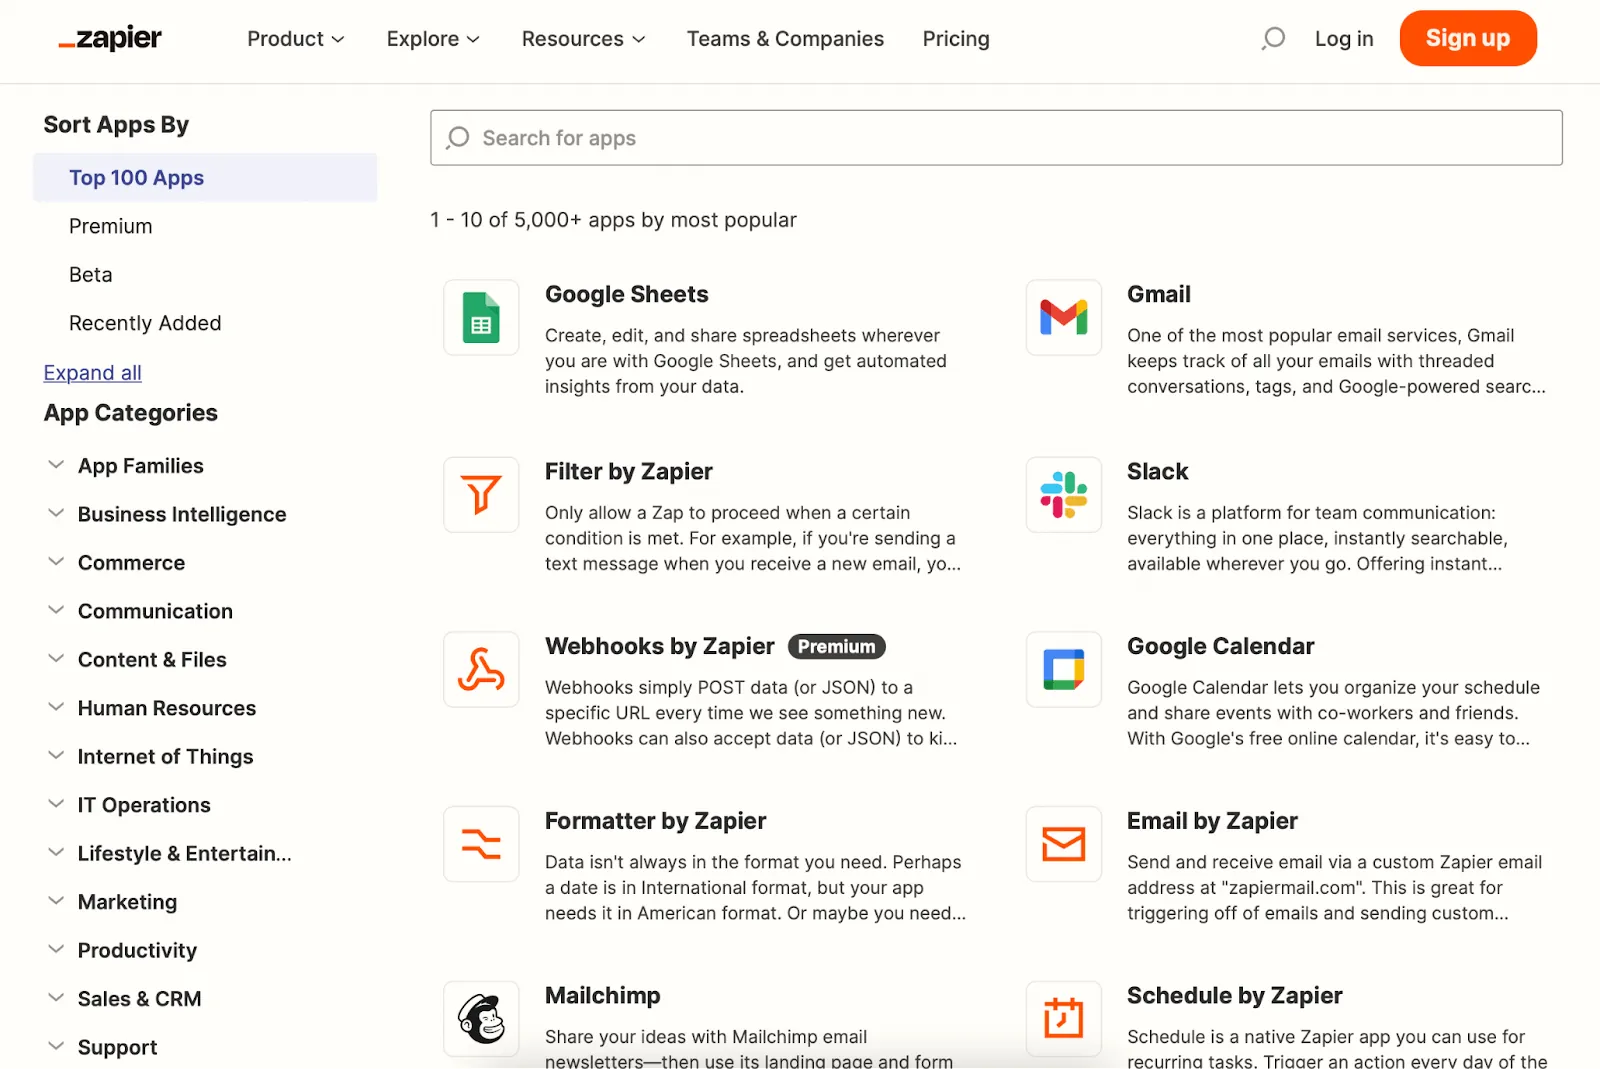Open the Product dropdown menu
The image size is (1600, 1069).
click(x=295, y=38)
